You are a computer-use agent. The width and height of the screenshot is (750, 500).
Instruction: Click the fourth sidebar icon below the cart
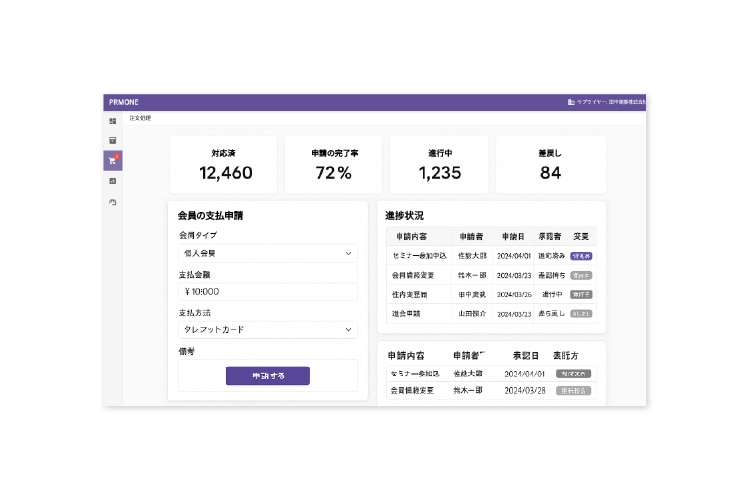(112, 181)
